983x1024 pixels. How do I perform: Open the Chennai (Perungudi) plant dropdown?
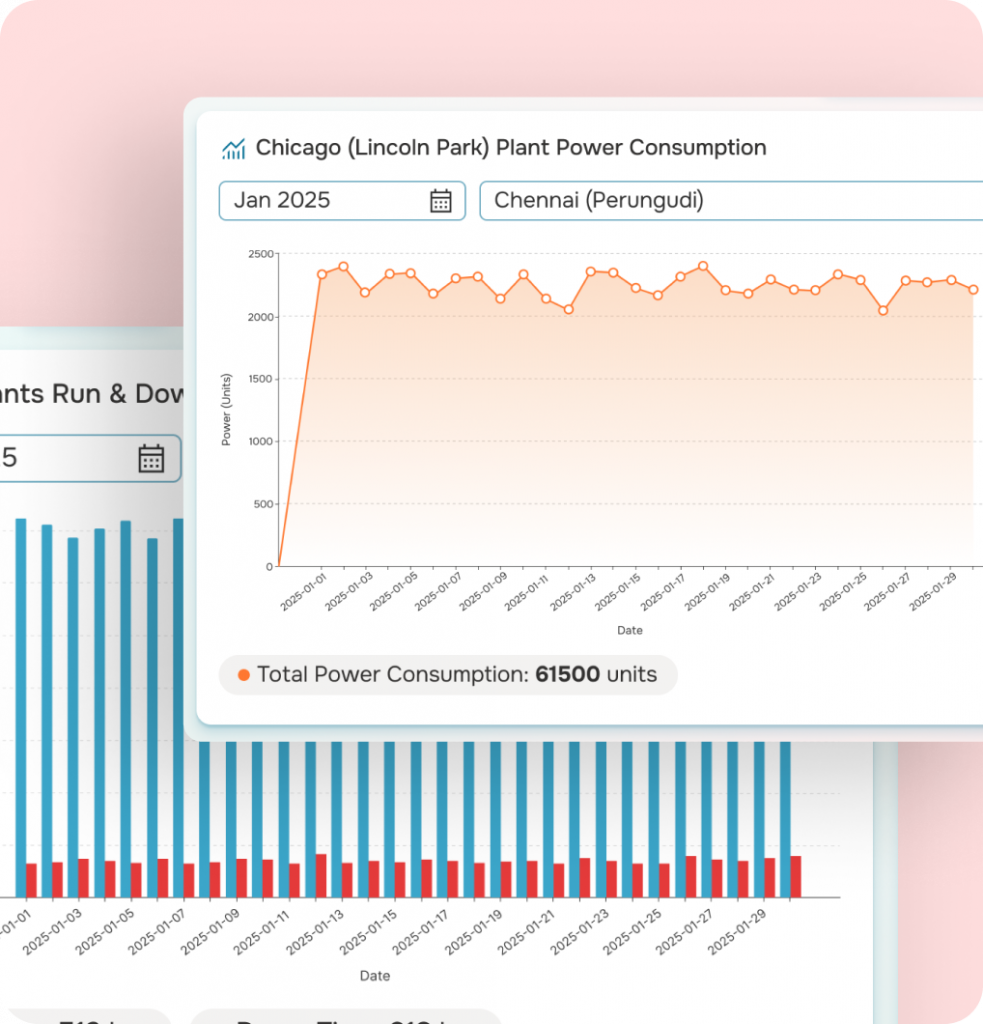732,200
